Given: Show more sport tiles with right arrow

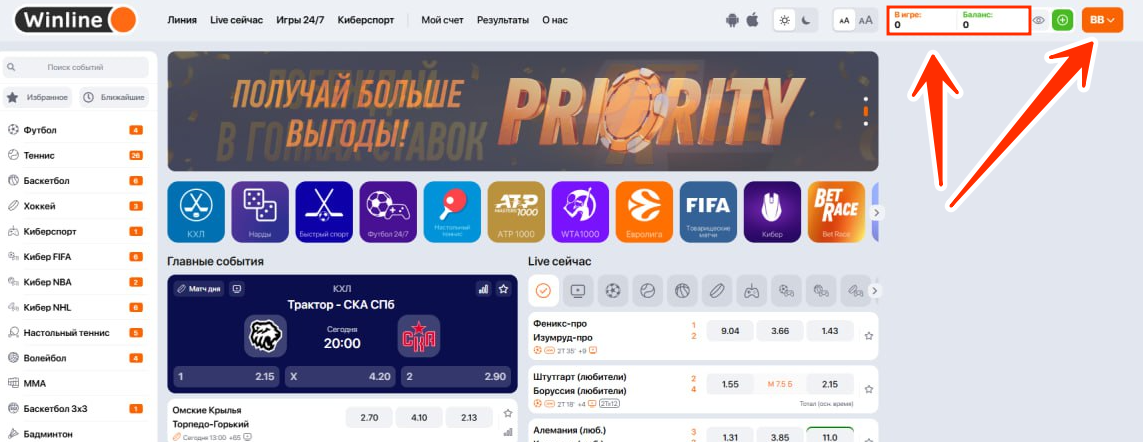Looking at the screenshot, I should click(878, 212).
